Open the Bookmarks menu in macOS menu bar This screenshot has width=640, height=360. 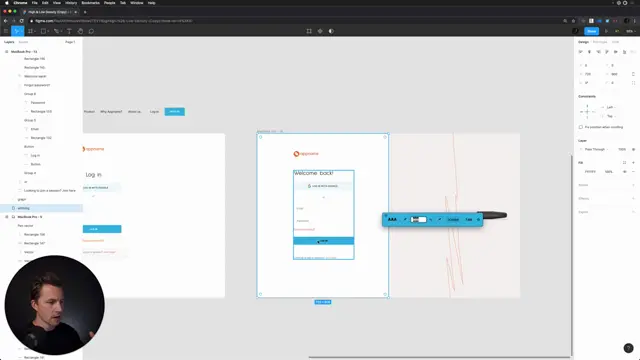coord(90,3)
